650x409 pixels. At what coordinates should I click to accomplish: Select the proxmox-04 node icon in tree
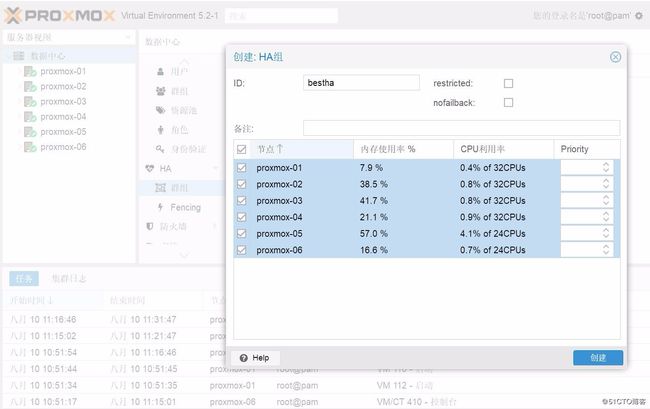(30, 117)
